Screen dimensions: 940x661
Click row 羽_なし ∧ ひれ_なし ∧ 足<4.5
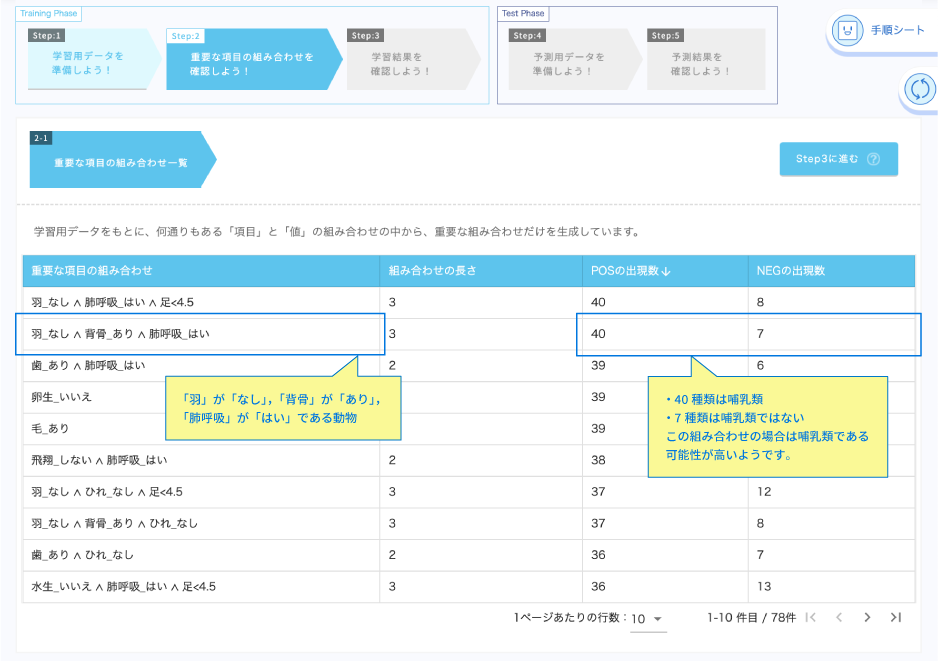pos(469,492)
